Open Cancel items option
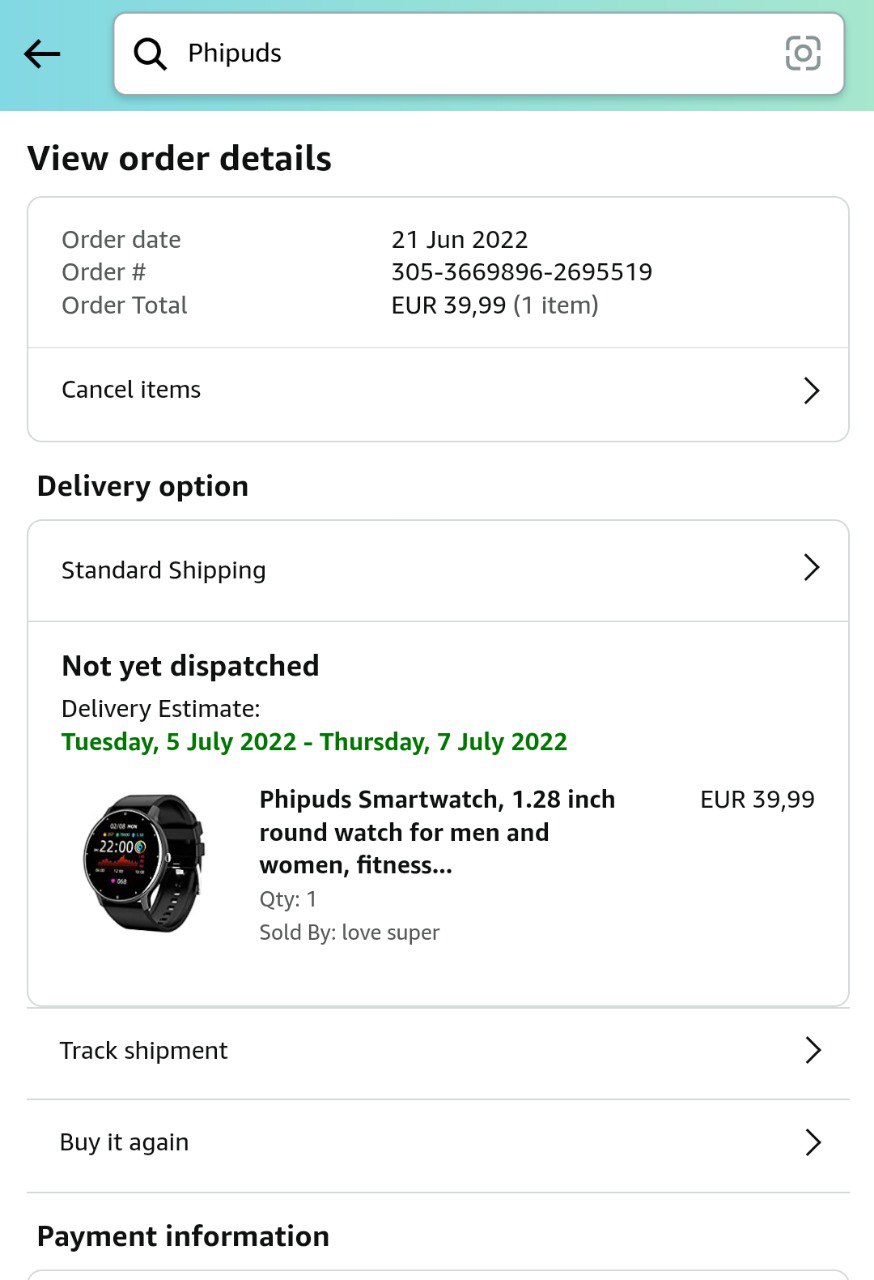The width and height of the screenshot is (874, 1280). point(132,390)
